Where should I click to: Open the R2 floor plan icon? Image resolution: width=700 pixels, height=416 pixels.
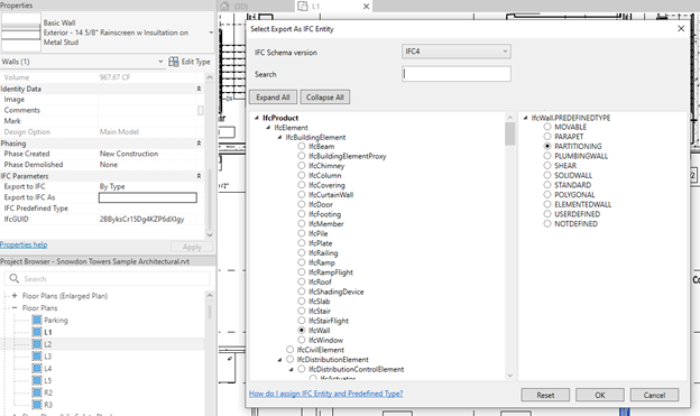[x=36, y=392]
